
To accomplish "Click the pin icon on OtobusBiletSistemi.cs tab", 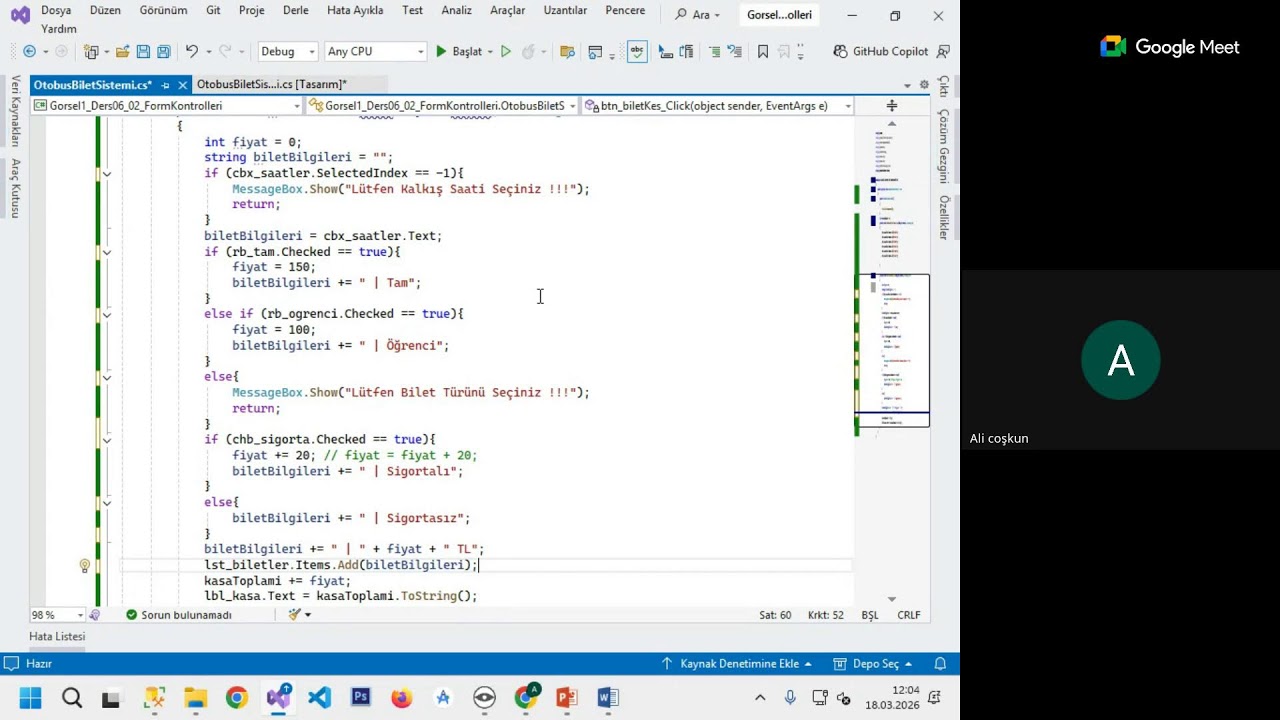I will 166,85.
